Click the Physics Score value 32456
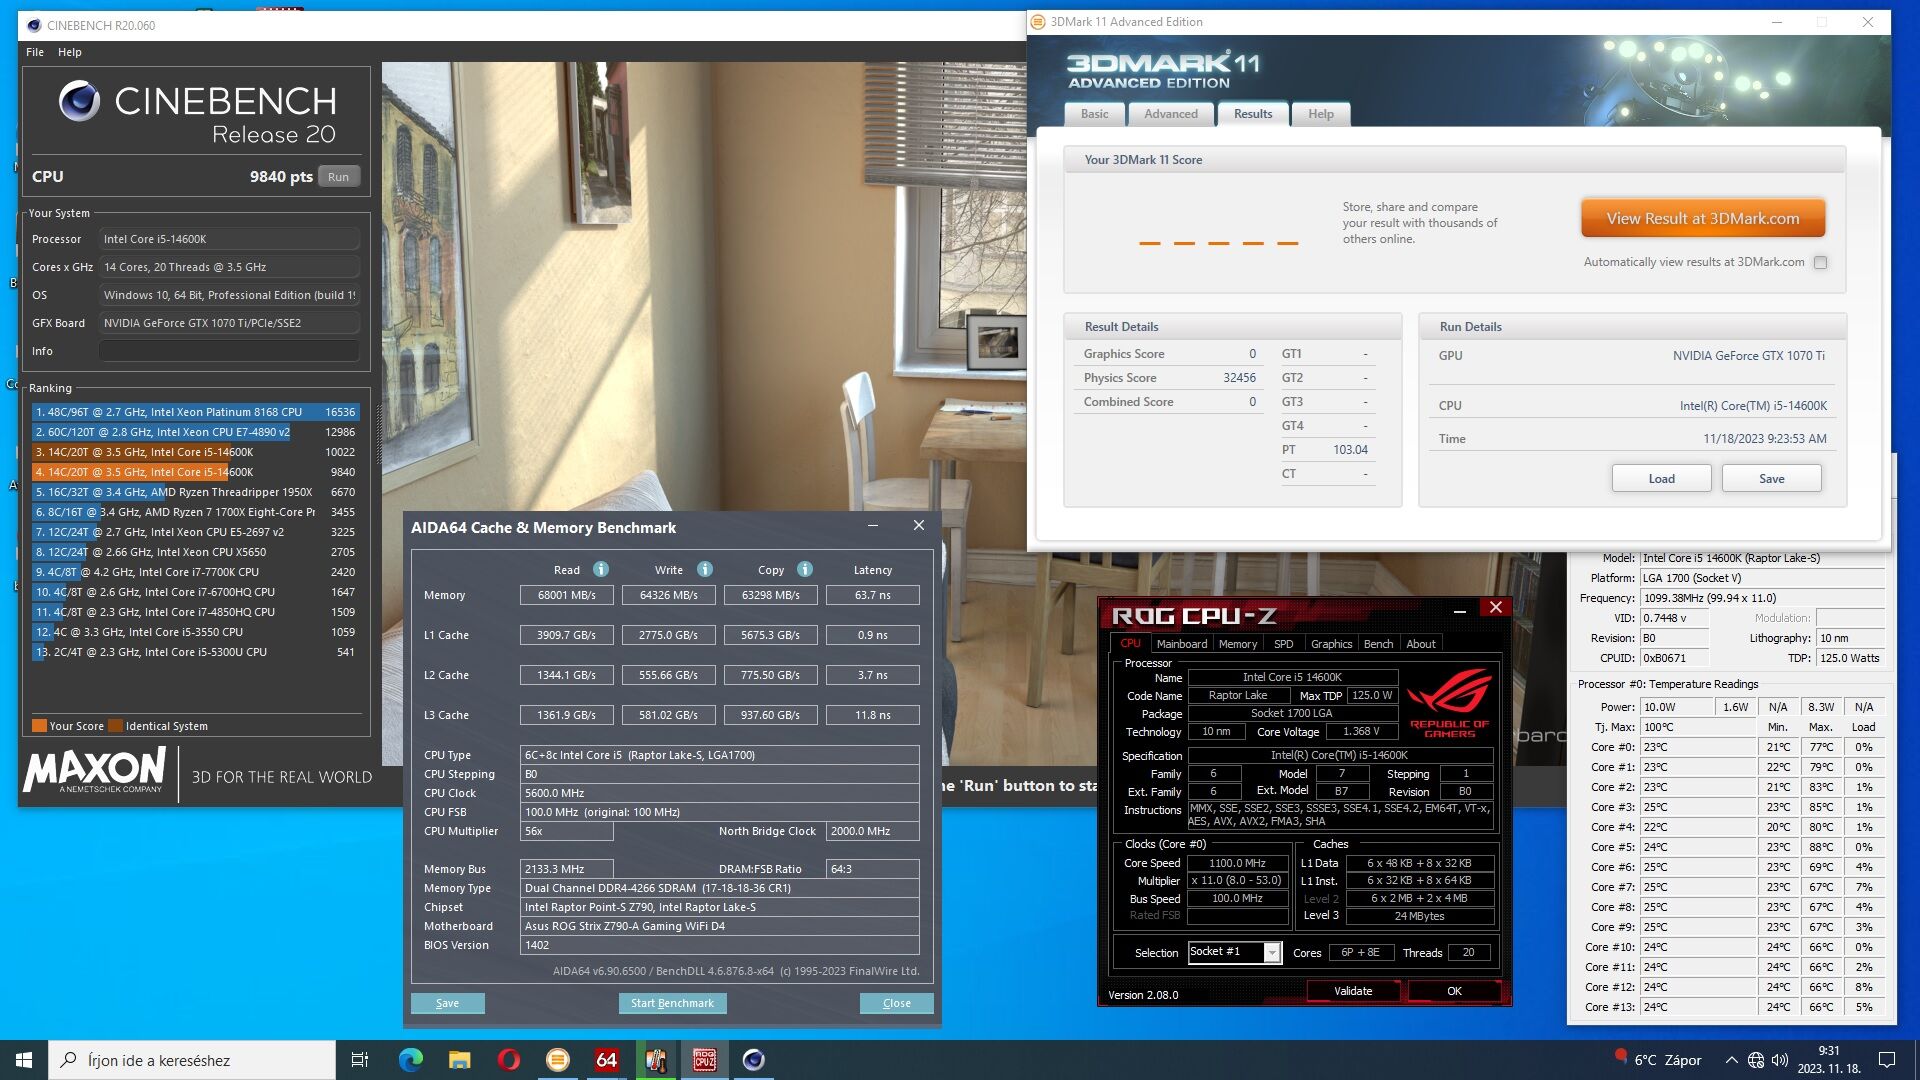Screen dimensions: 1920x1080 click(1239, 378)
